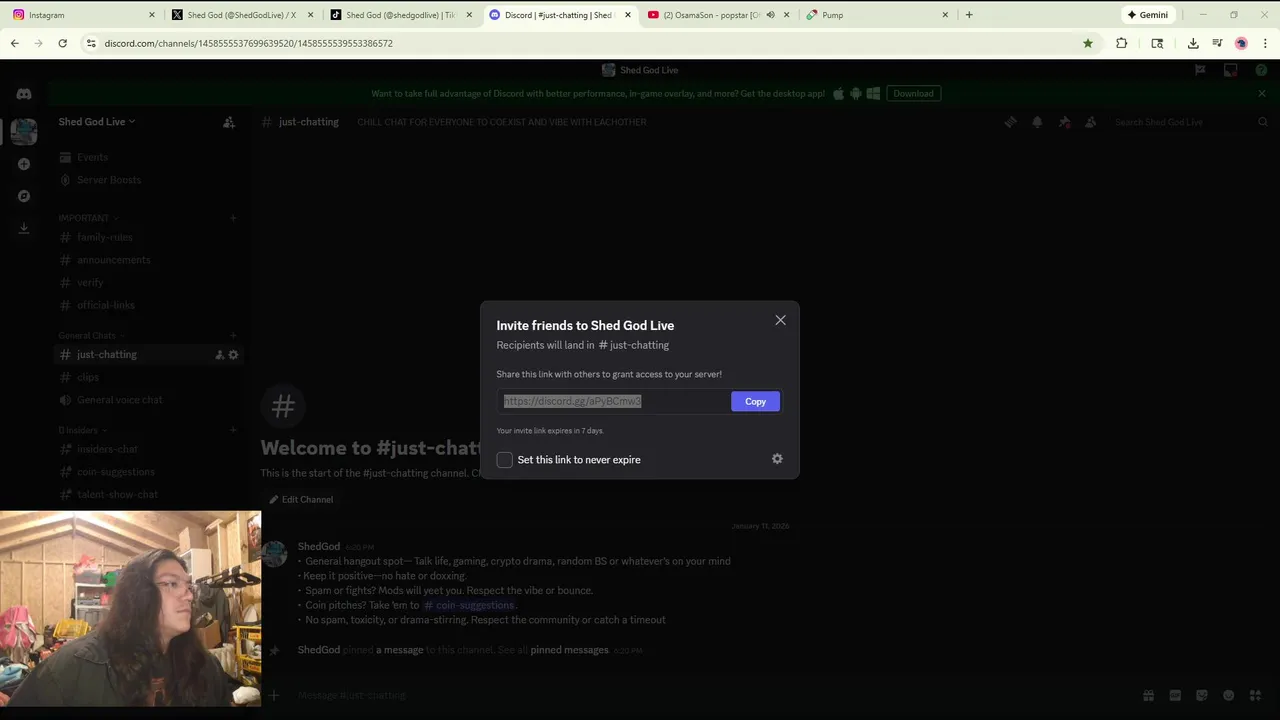Collapse the General Chats category

[x=92, y=336]
